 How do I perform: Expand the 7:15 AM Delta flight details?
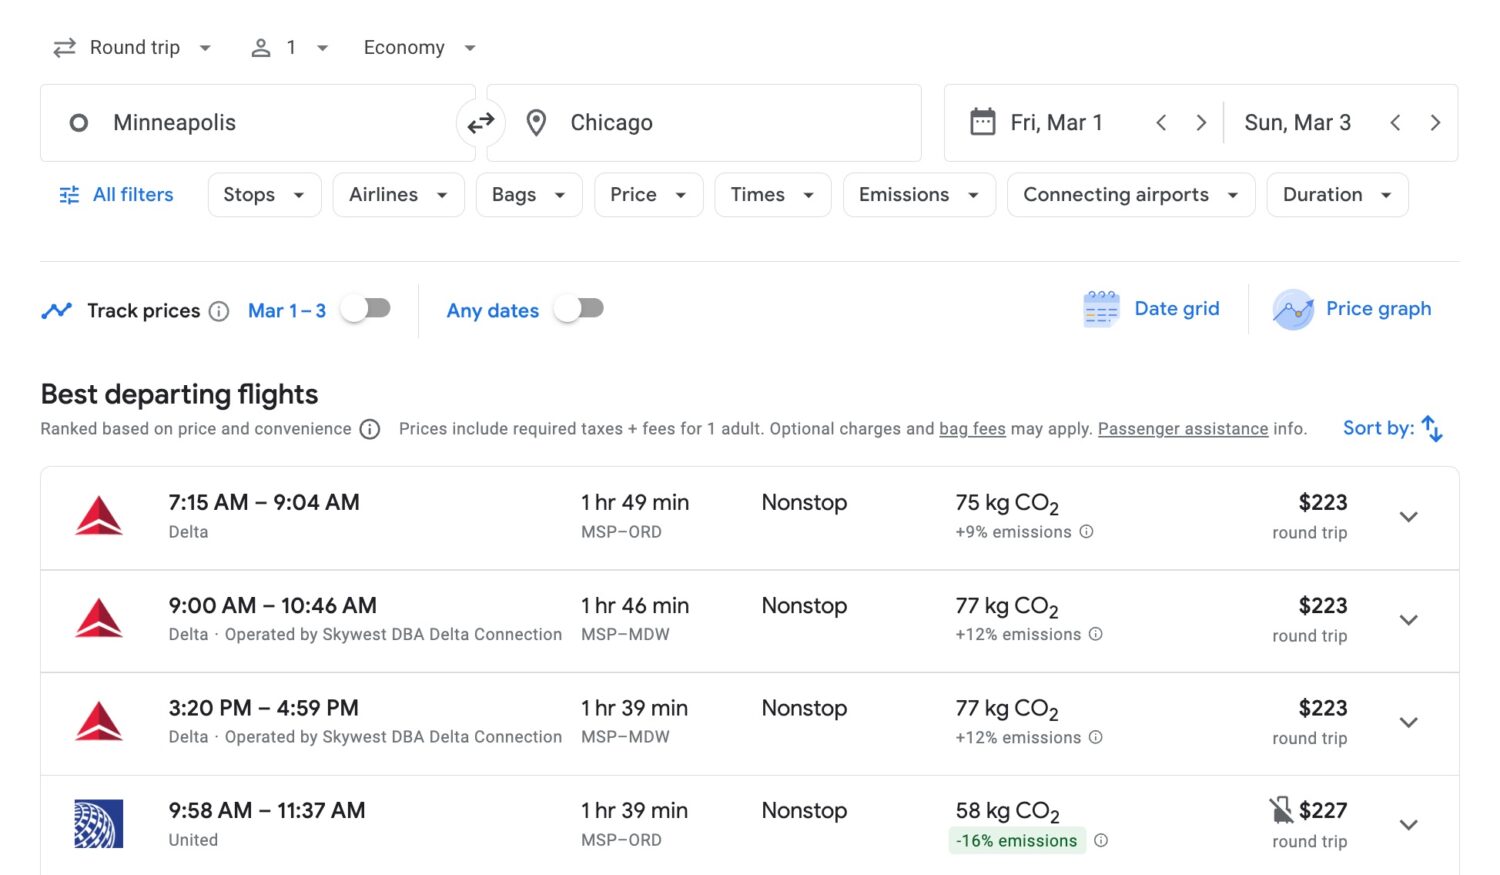[1408, 517]
